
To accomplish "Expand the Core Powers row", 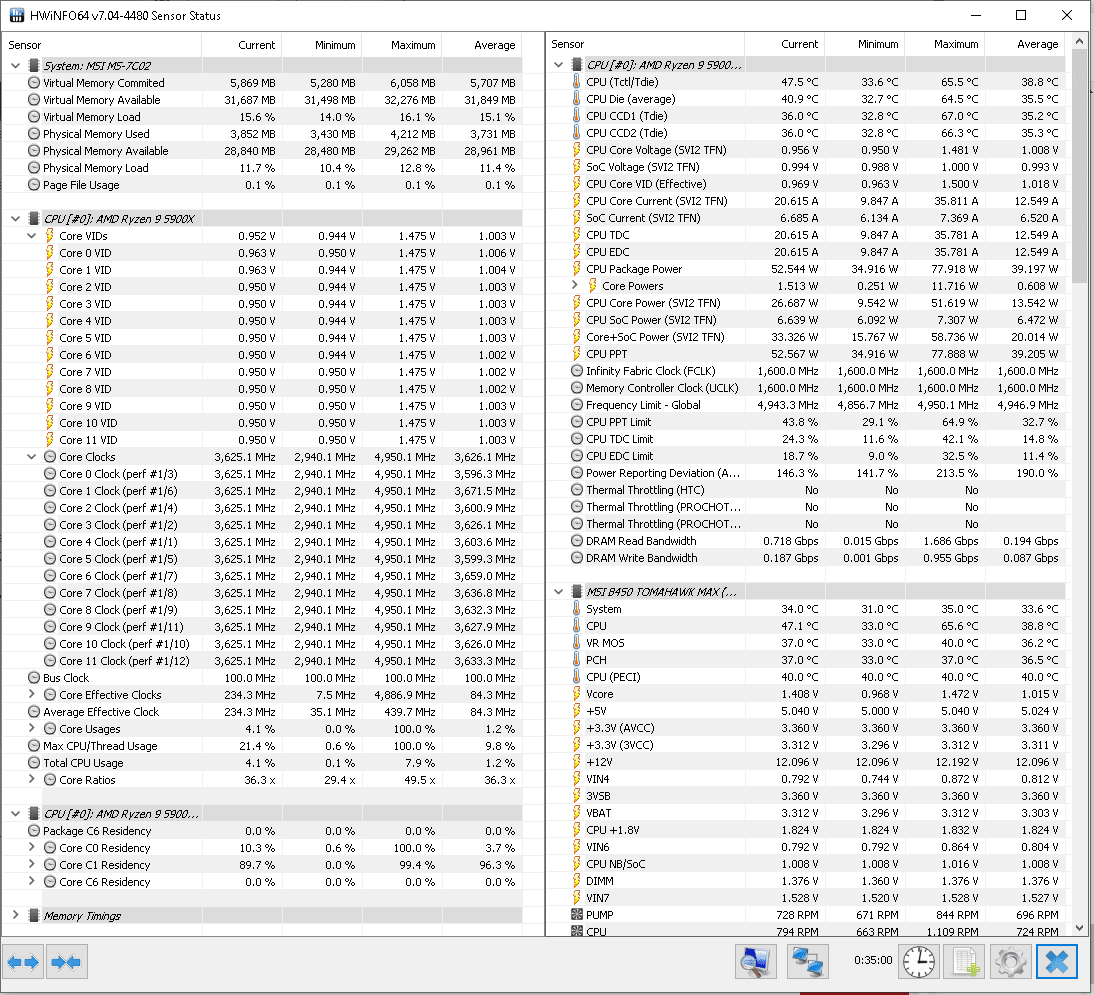I will (x=575, y=285).
